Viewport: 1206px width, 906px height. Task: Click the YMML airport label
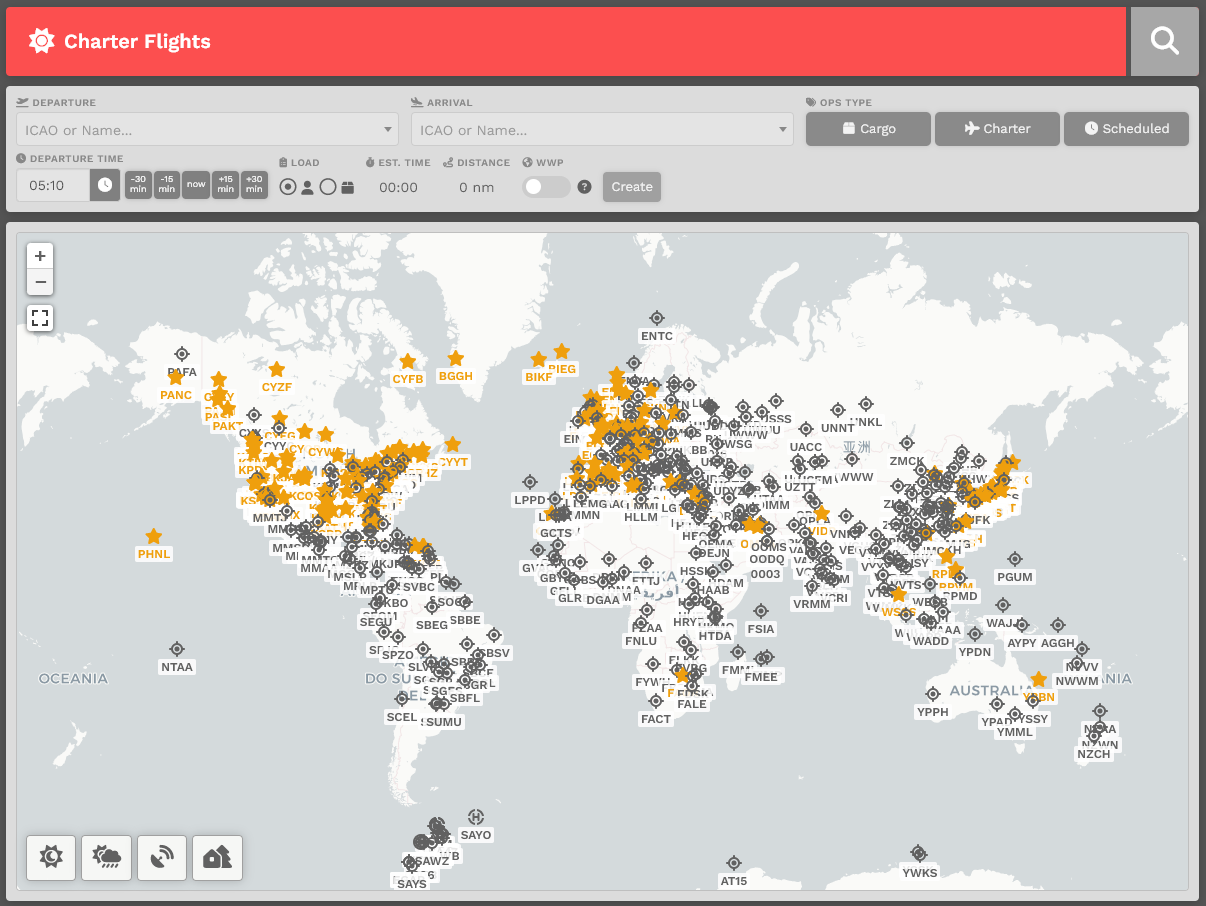(x=1015, y=732)
